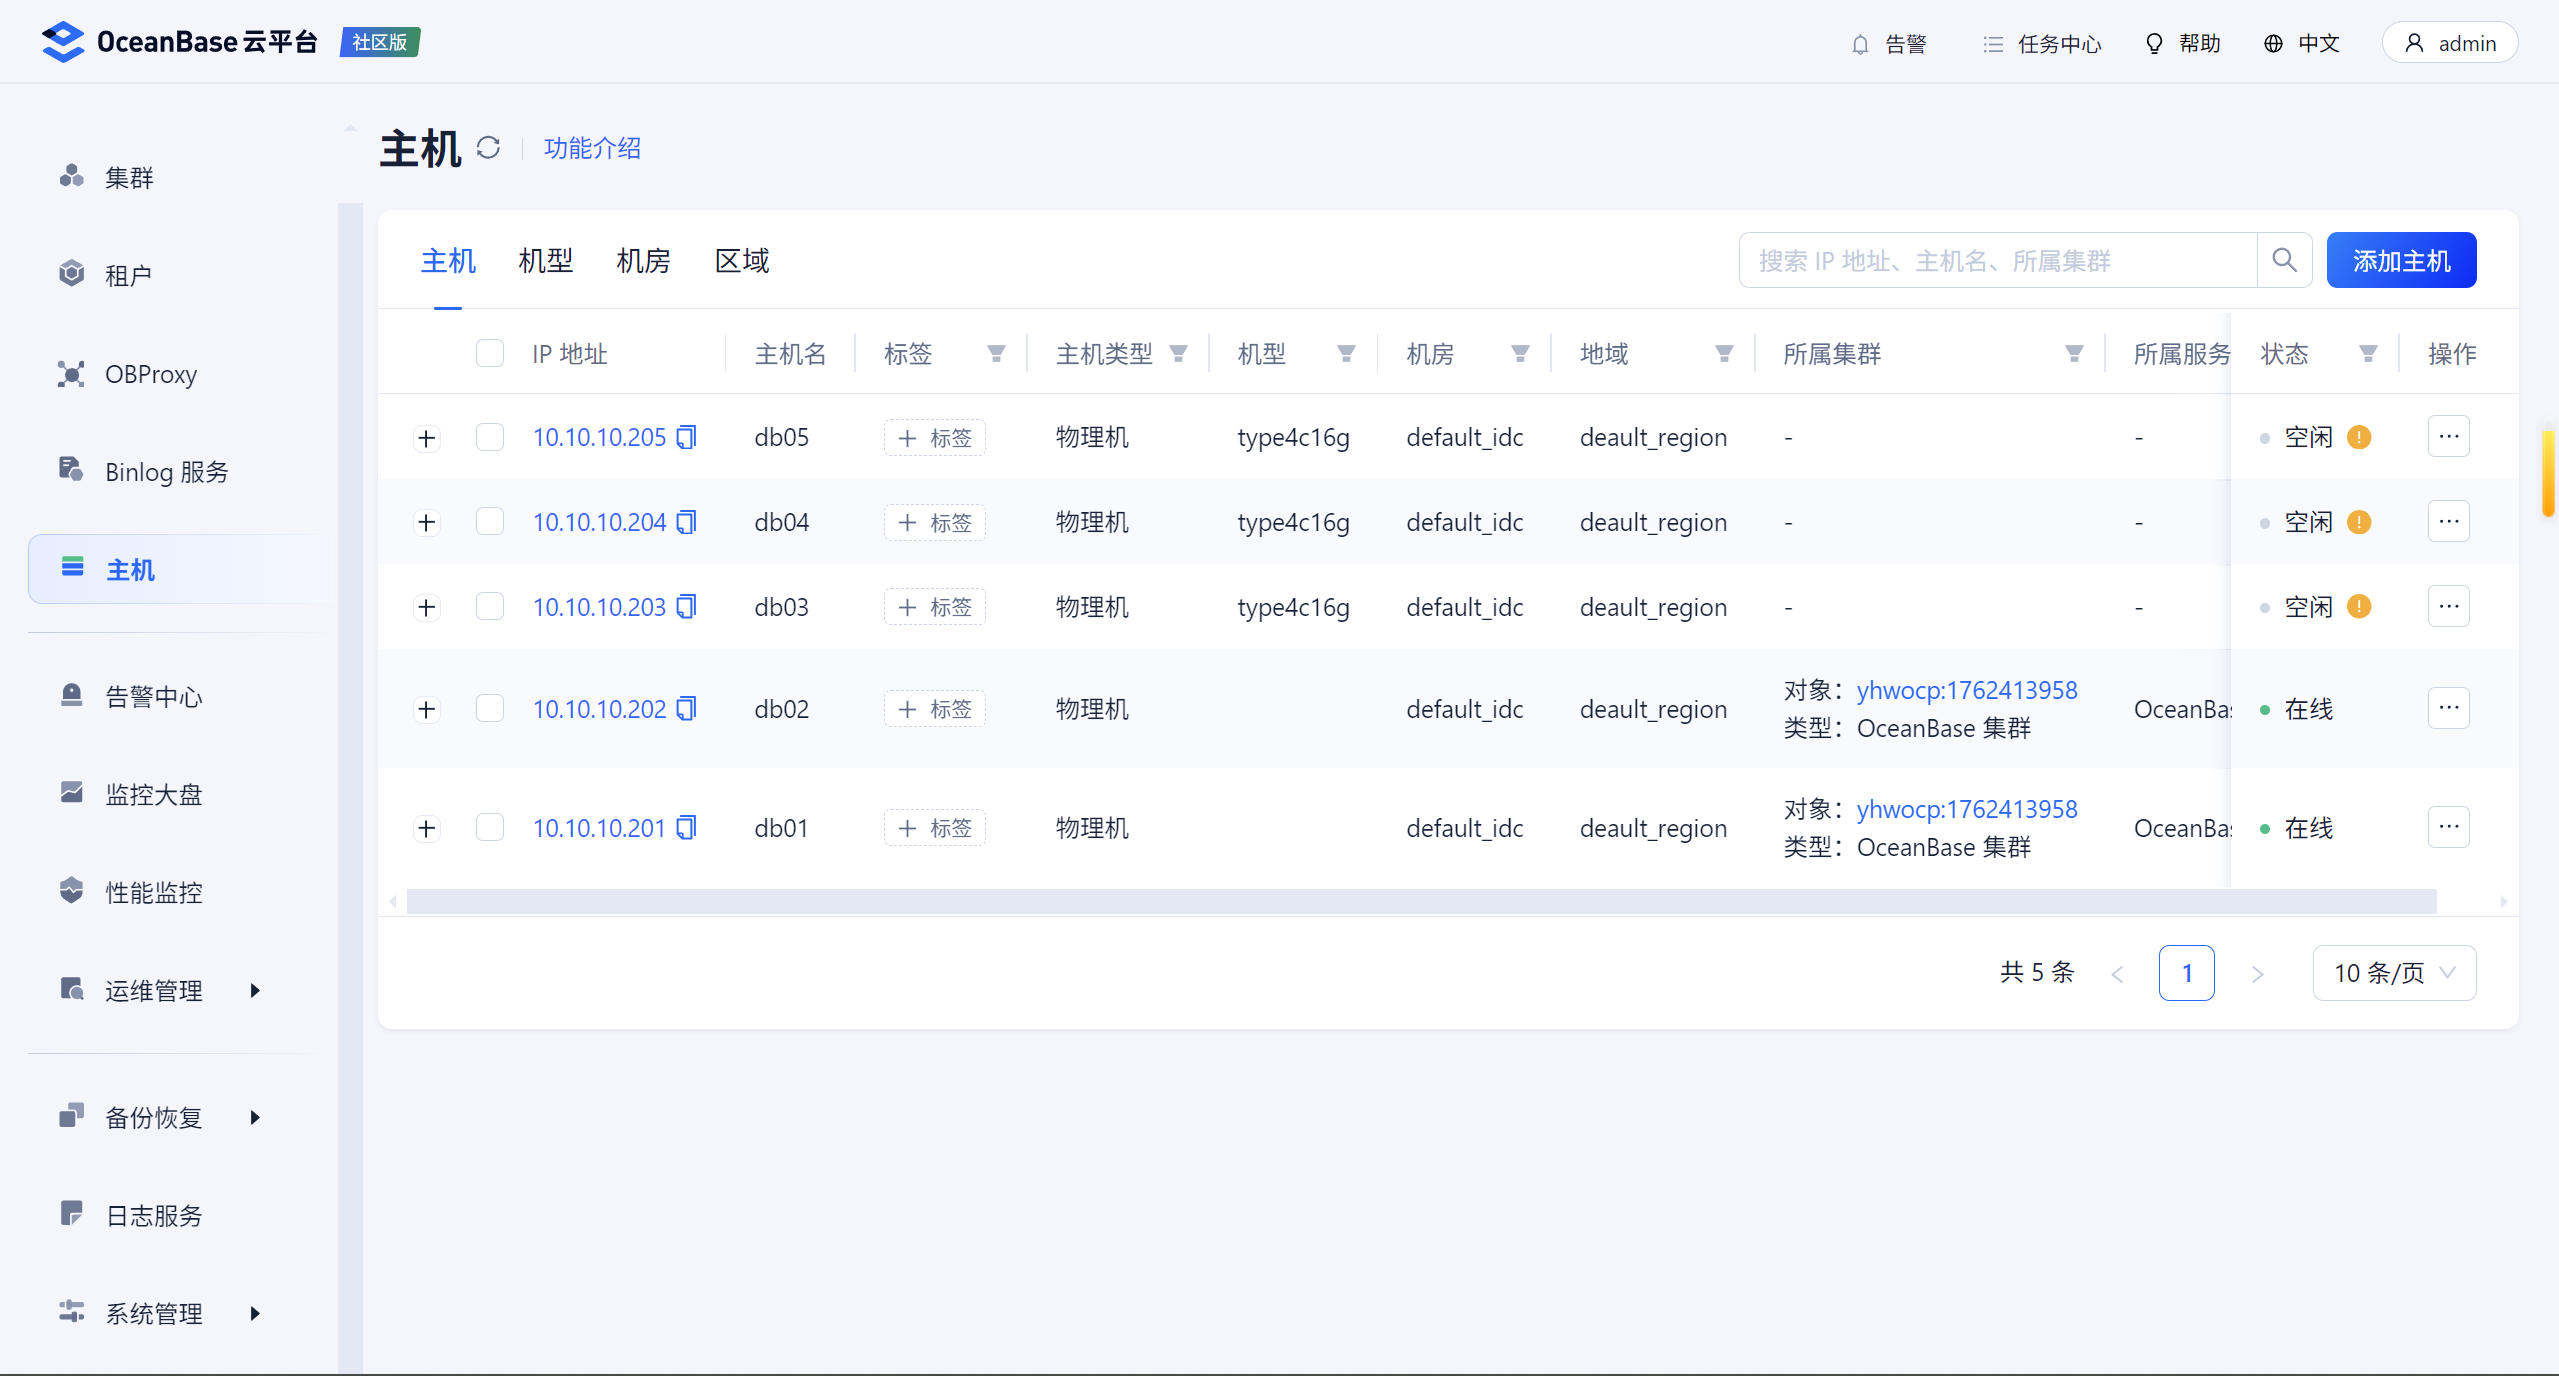Select all hosts header checkbox
The height and width of the screenshot is (1376, 2559).
pyautogui.click(x=490, y=354)
